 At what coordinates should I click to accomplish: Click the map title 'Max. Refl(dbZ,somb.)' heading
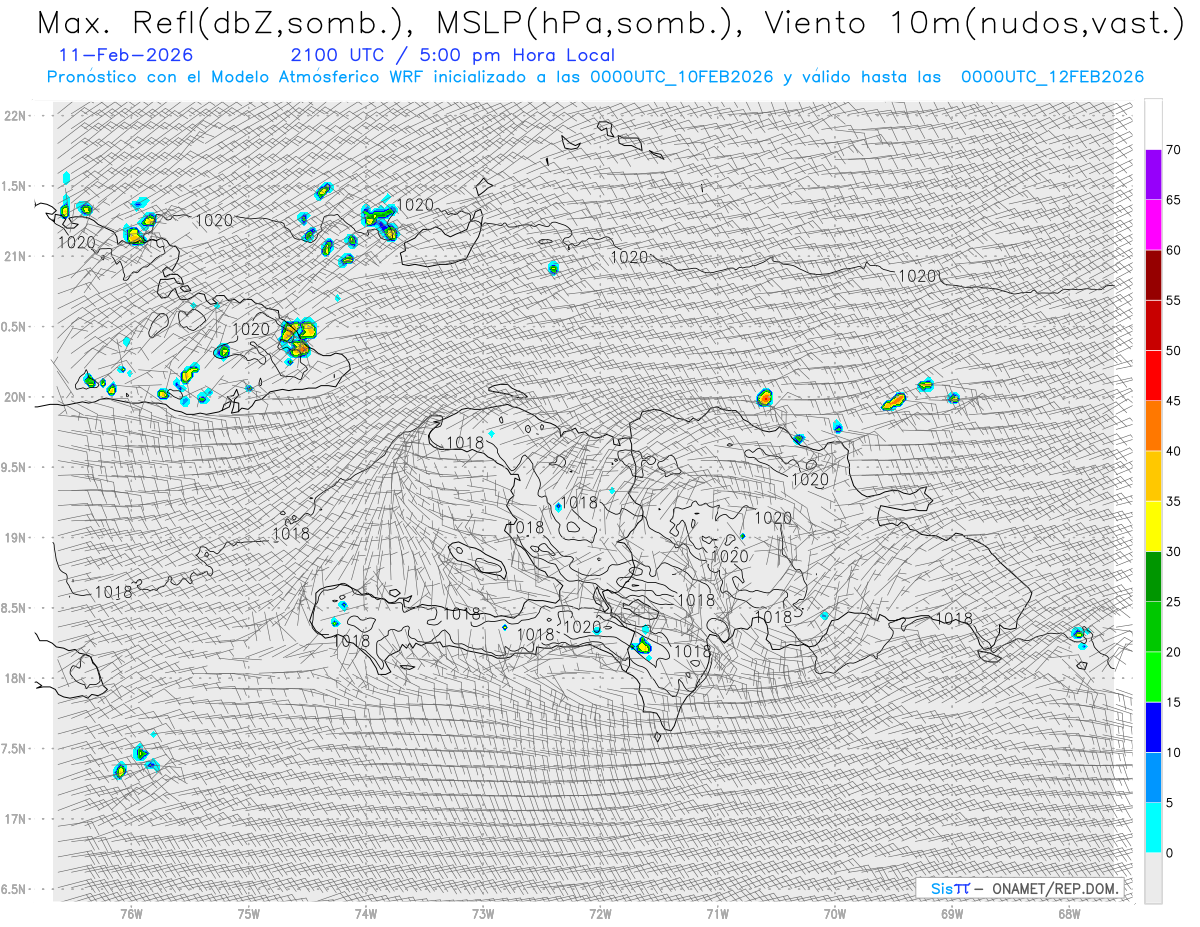[x=228, y=23]
